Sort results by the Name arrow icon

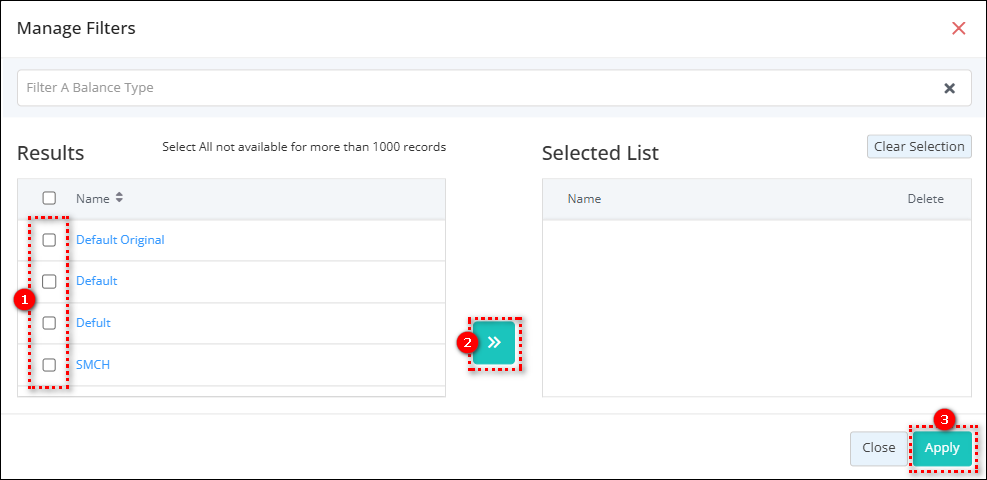tap(119, 198)
